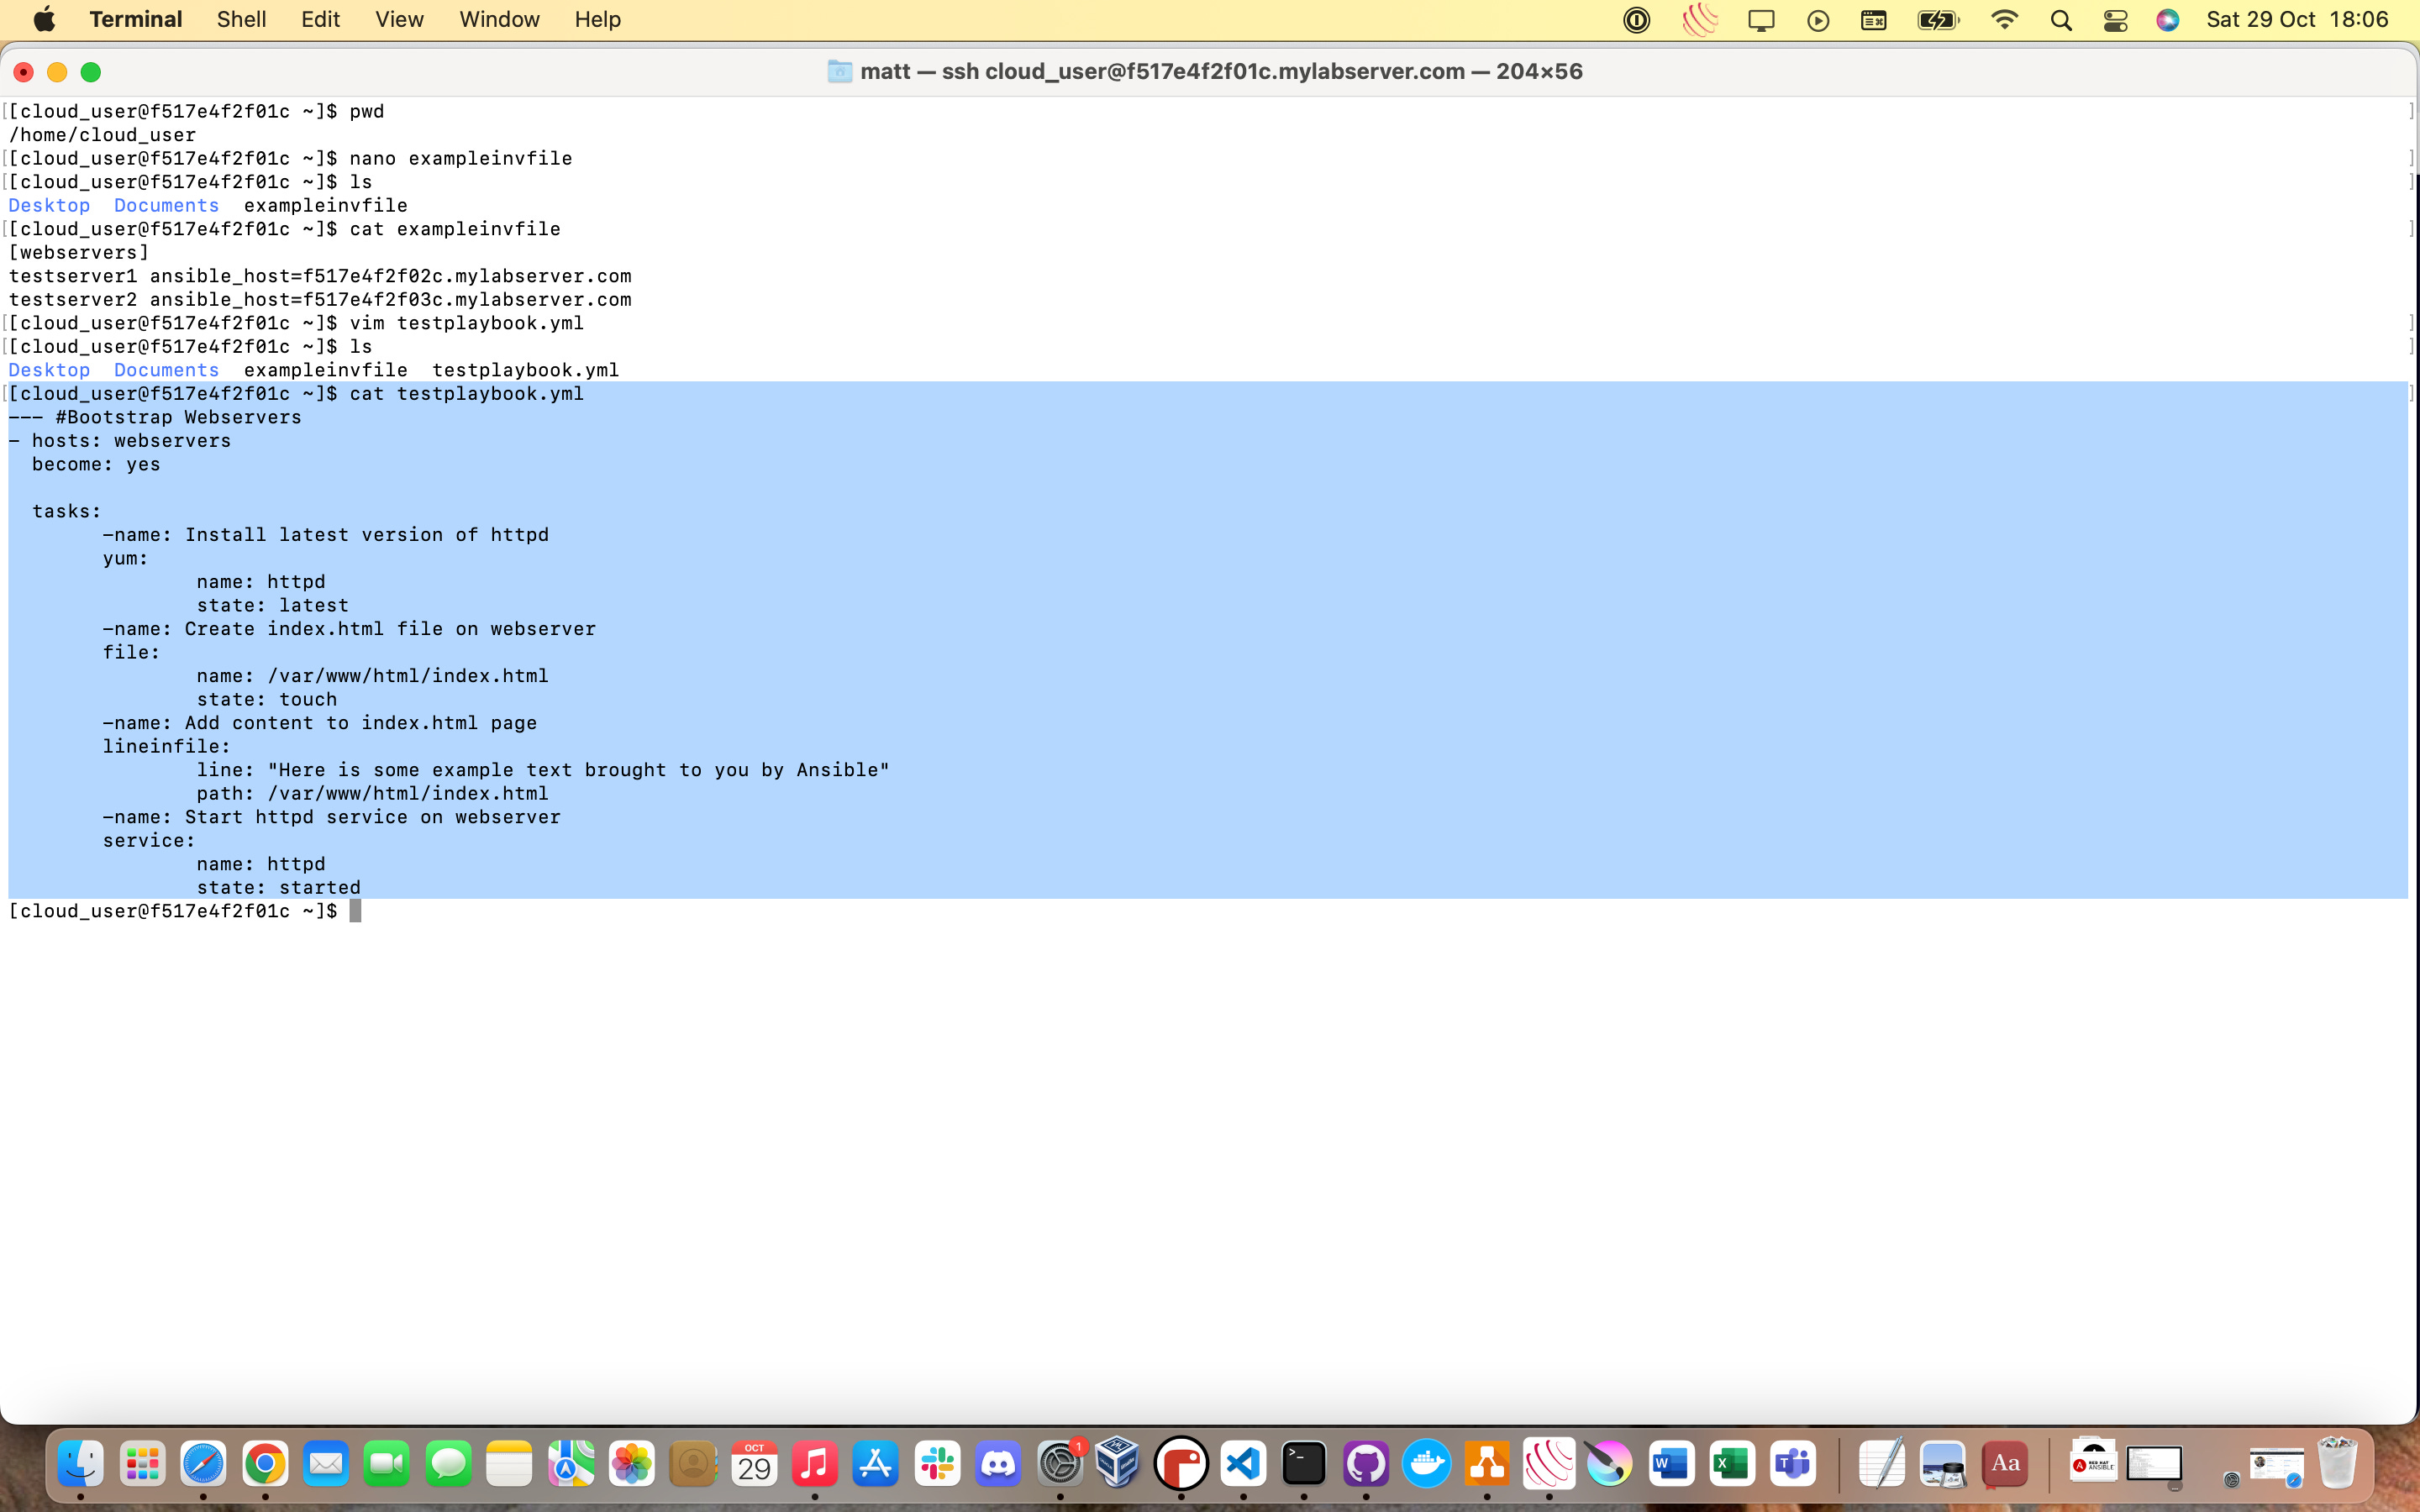Click the Terminal icon in the dock
Image resolution: width=2420 pixels, height=1512 pixels.
tap(1304, 1464)
